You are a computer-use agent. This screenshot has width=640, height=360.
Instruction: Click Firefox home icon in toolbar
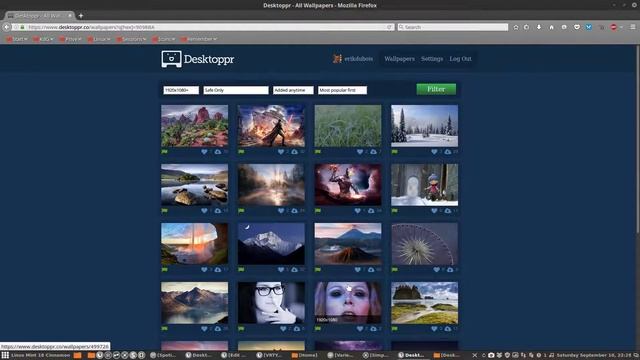tap(551, 27)
